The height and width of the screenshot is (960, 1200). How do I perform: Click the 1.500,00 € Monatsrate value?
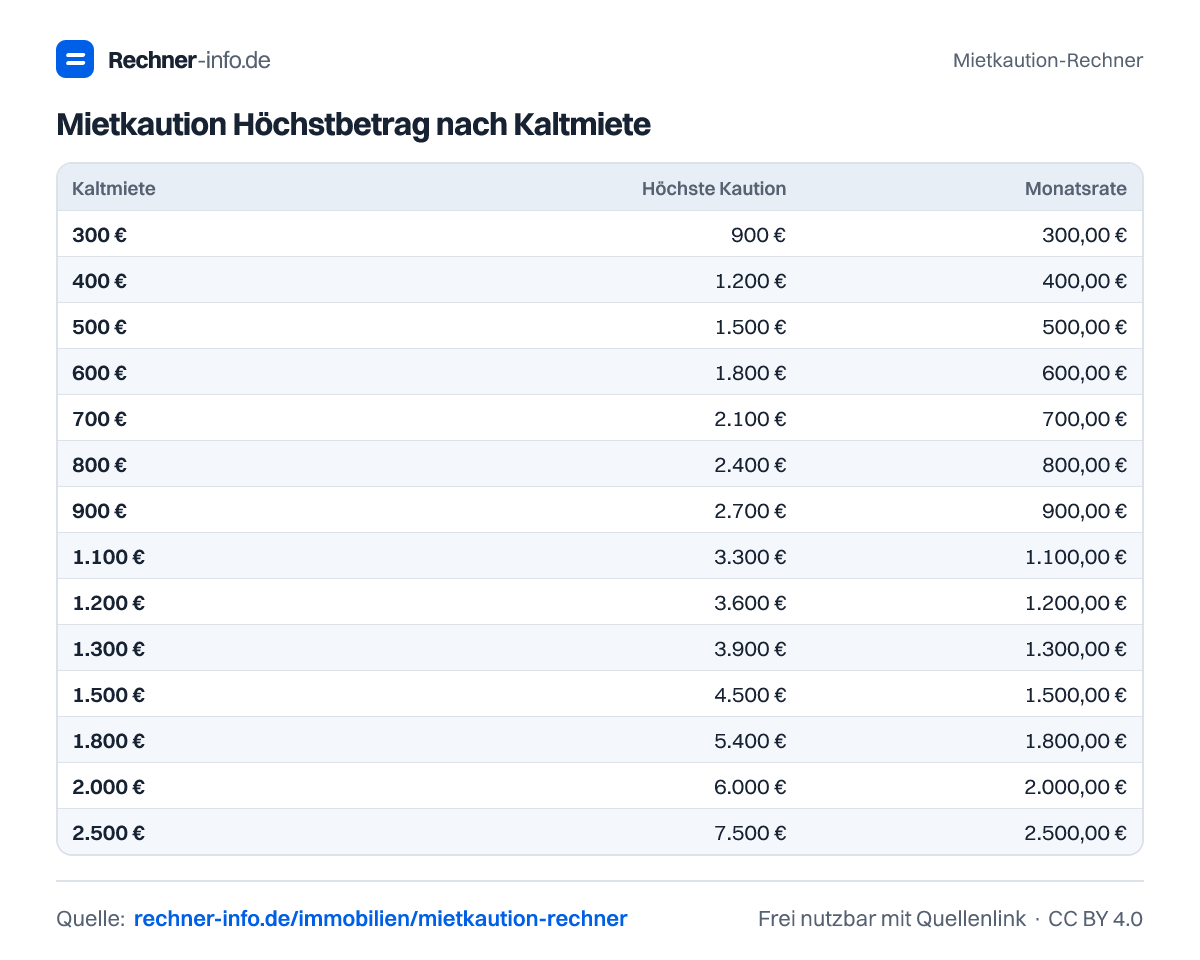point(1076,695)
